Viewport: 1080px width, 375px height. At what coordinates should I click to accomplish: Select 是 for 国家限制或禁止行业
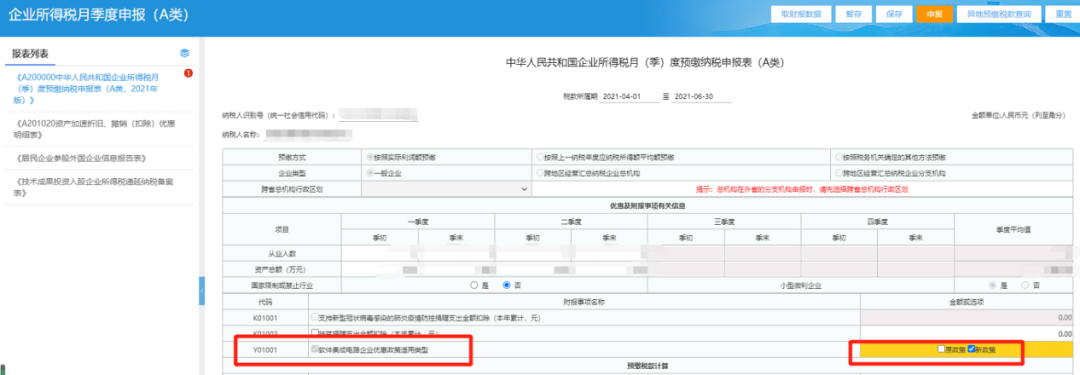tap(474, 285)
